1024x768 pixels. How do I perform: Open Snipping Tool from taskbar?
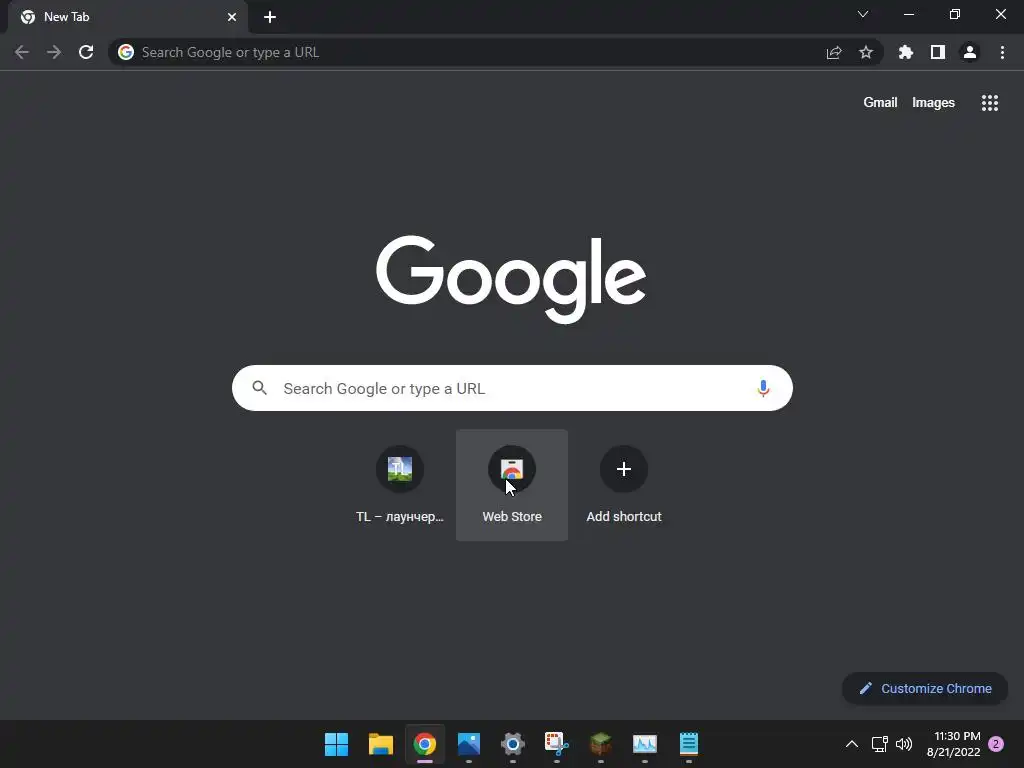click(556, 744)
